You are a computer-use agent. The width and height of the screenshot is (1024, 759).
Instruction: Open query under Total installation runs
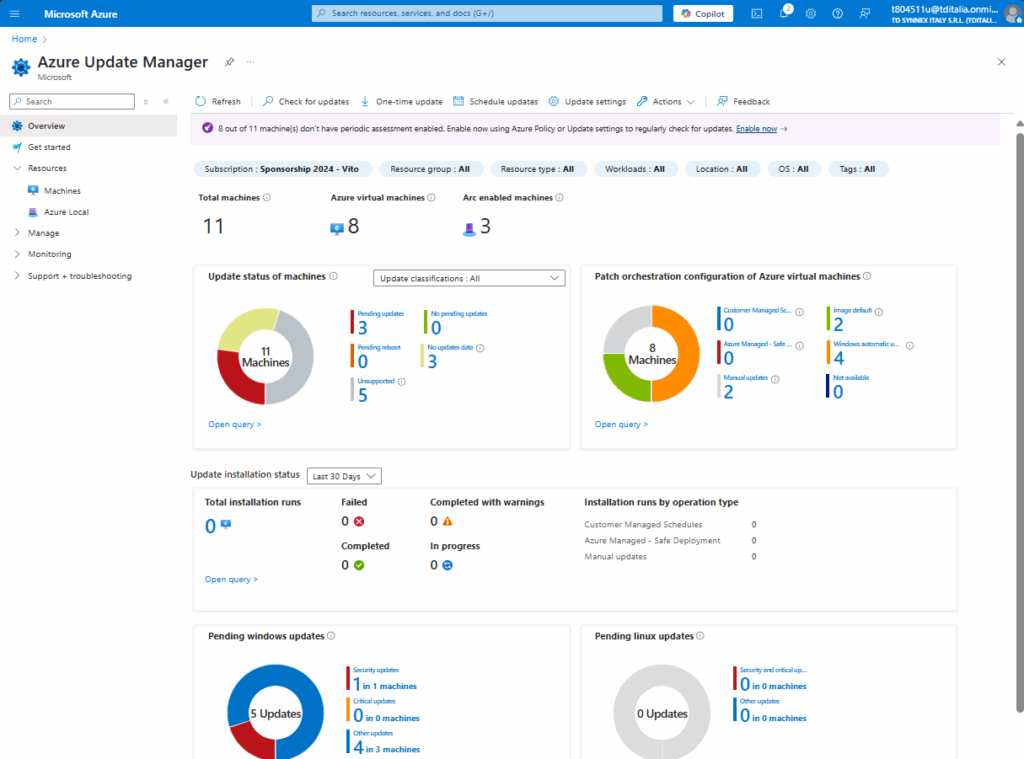click(231, 579)
